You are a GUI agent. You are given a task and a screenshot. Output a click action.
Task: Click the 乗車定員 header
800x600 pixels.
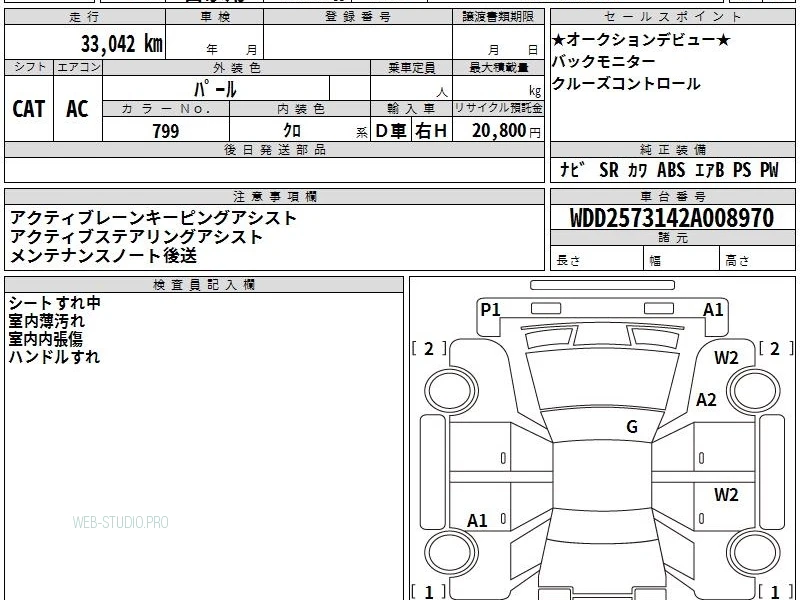(x=411, y=68)
